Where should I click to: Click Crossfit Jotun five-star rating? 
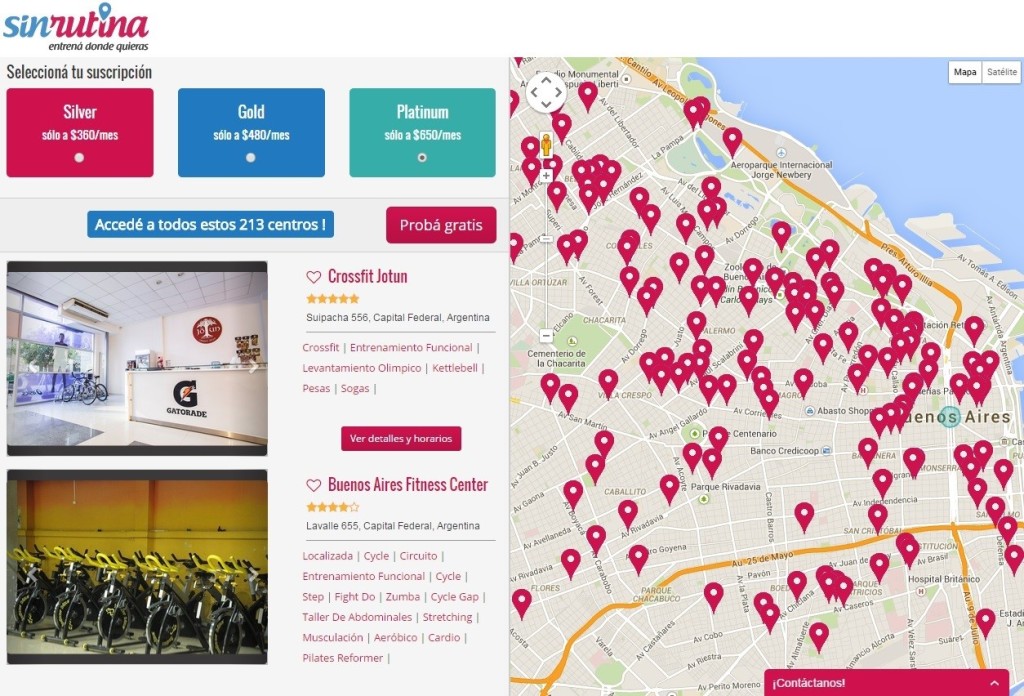pyautogui.click(x=332, y=299)
